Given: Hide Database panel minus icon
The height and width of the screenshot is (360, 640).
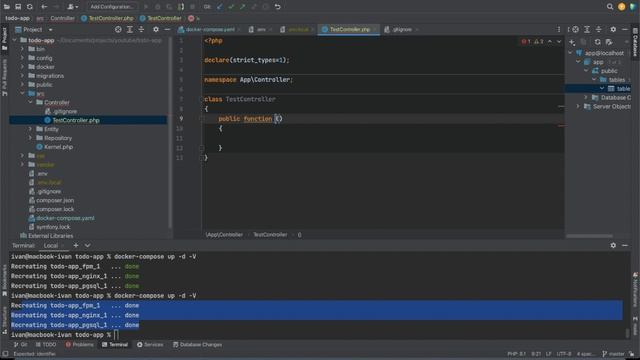Looking at the screenshot, I should click(x=625, y=29).
